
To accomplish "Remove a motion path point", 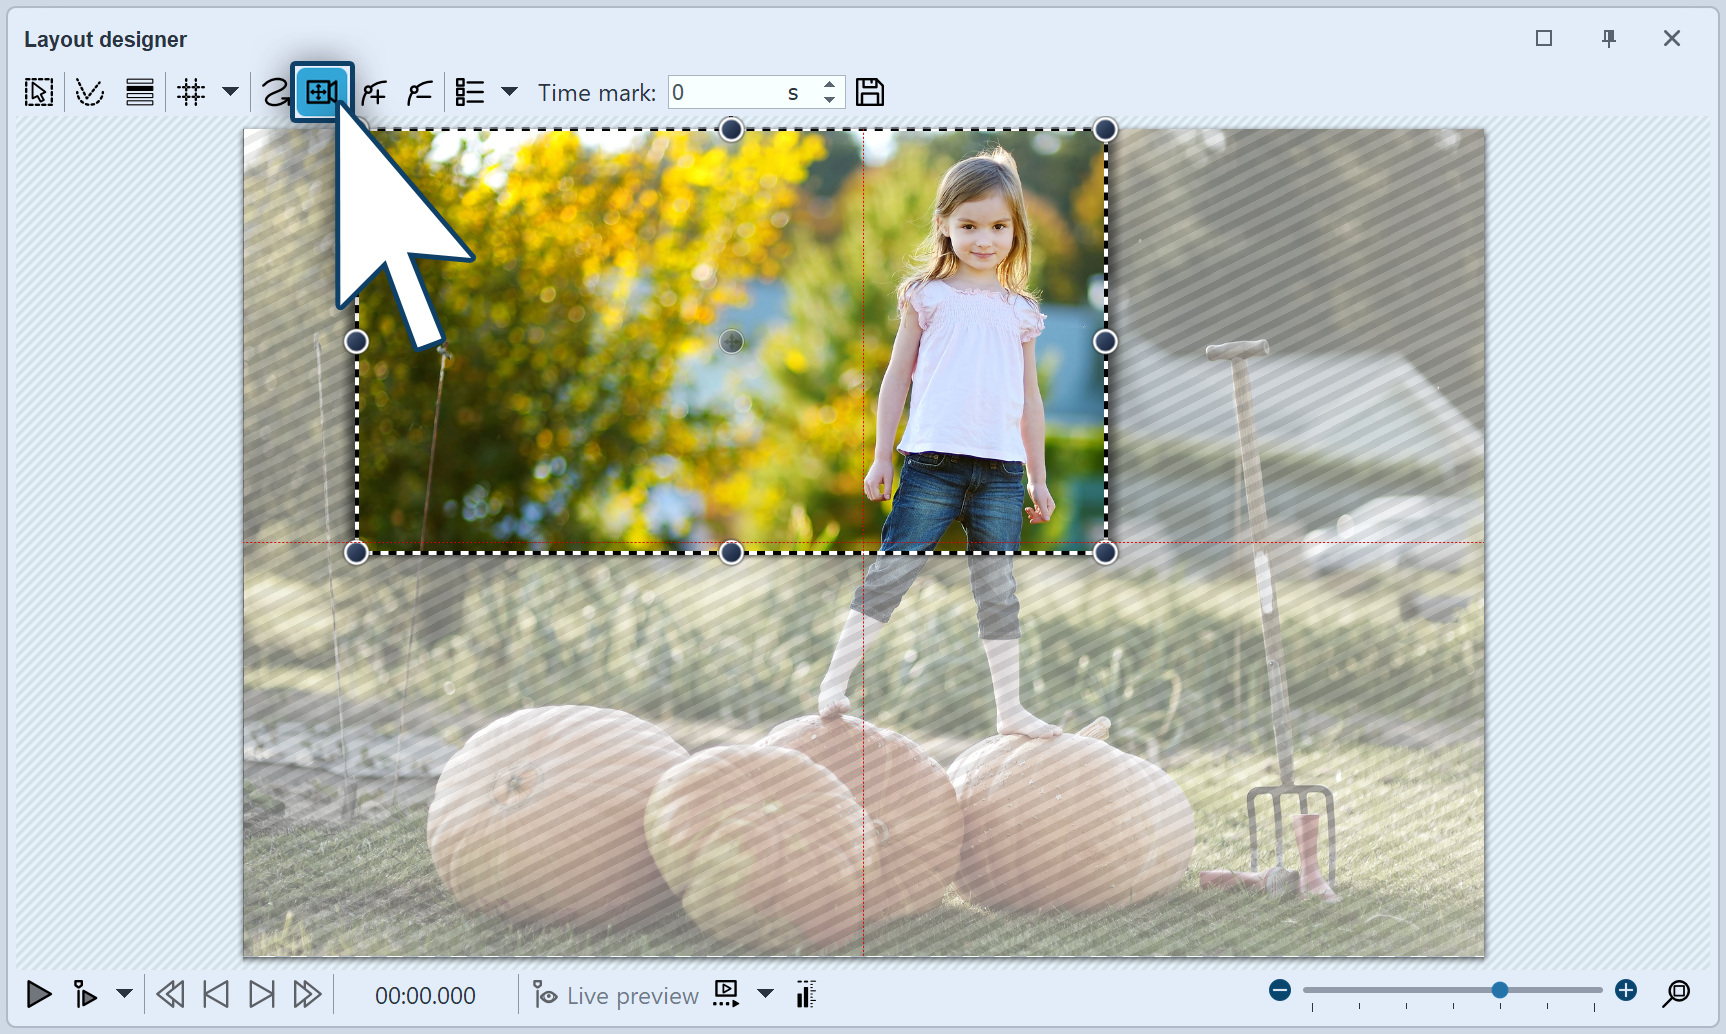I will (x=418, y=92).
